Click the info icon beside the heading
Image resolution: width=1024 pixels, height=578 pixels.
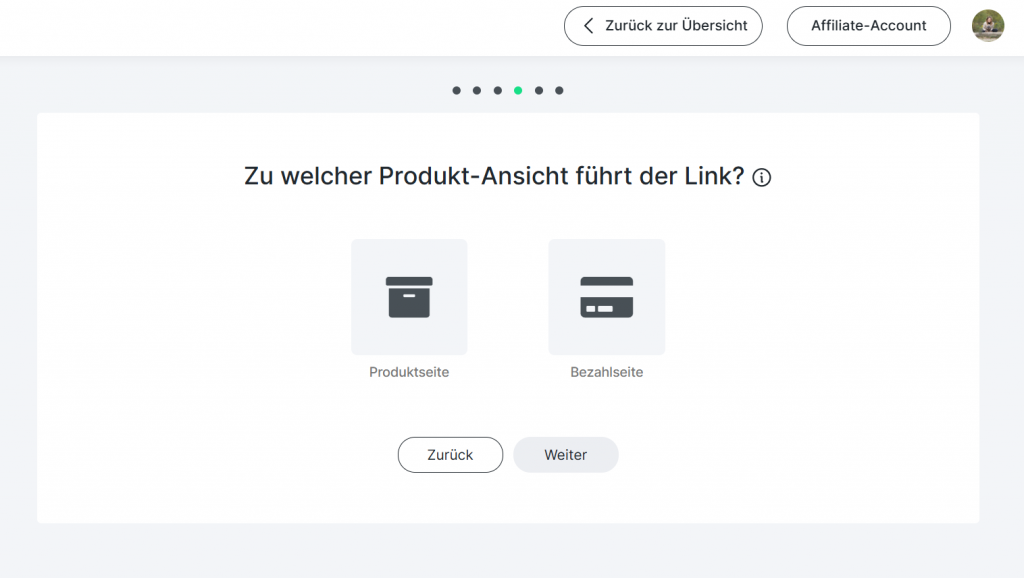point(762,178)
